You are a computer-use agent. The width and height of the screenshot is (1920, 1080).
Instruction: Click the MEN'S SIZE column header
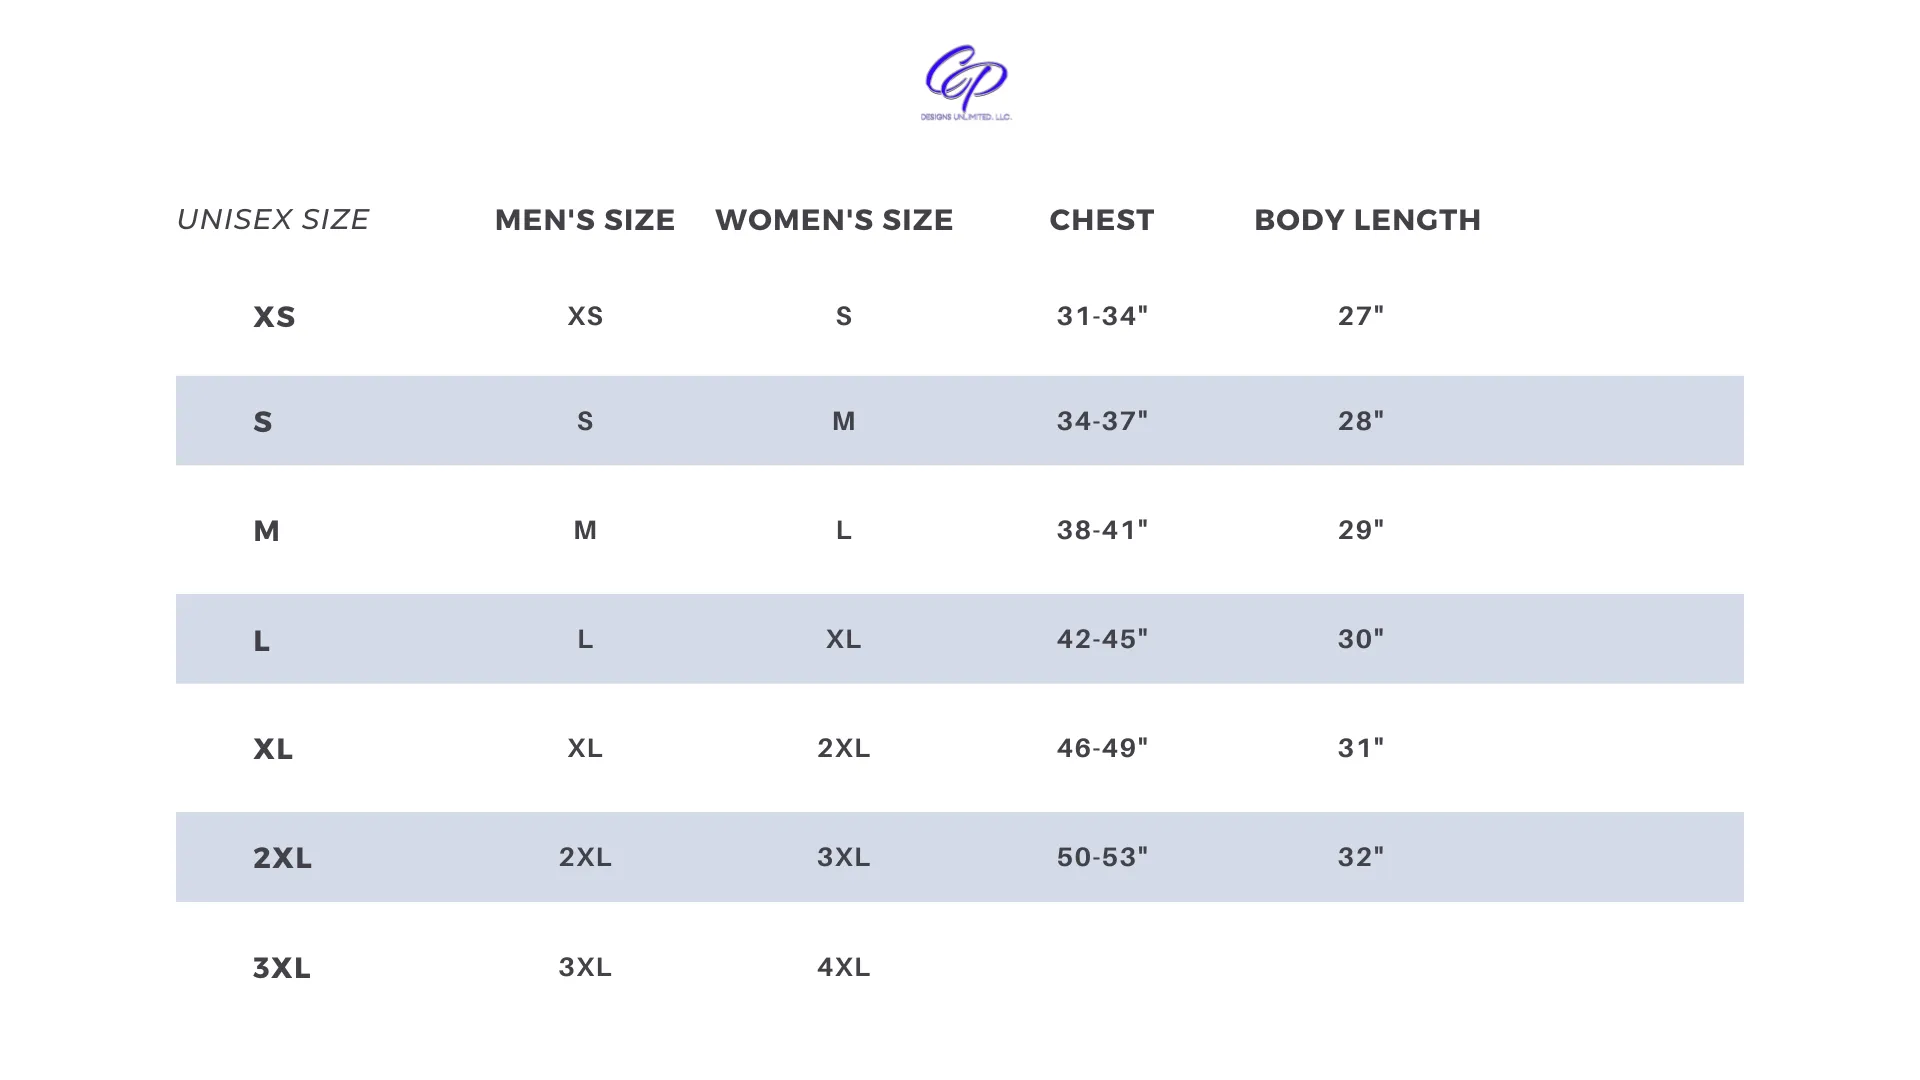pos(585,219)
